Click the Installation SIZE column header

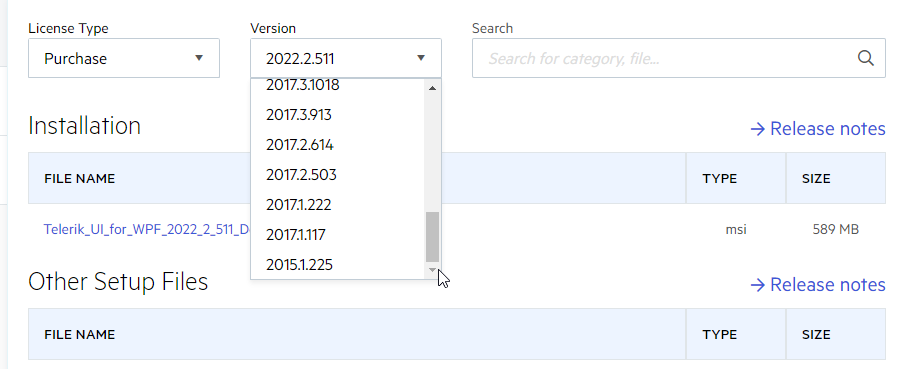tap(816, 178)
